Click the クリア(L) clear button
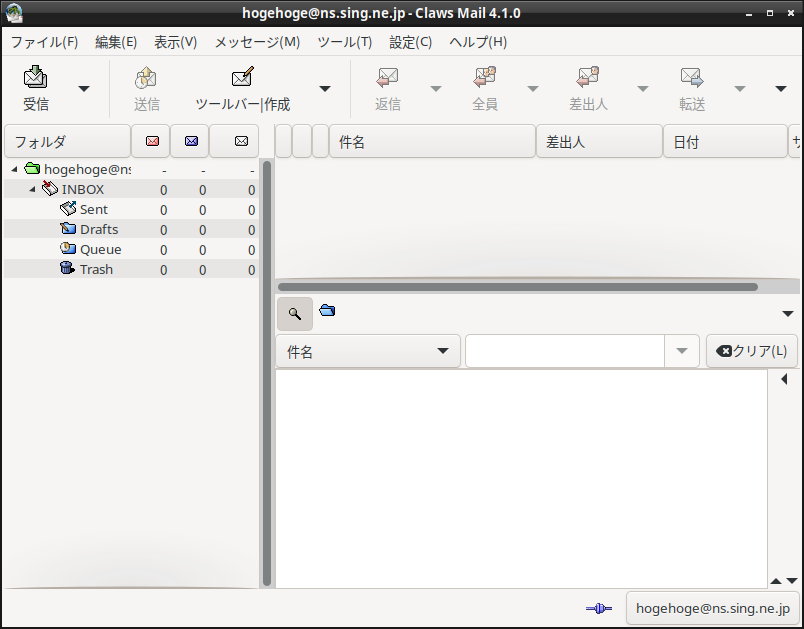The image size is (804, 629). tap(752, 351)
